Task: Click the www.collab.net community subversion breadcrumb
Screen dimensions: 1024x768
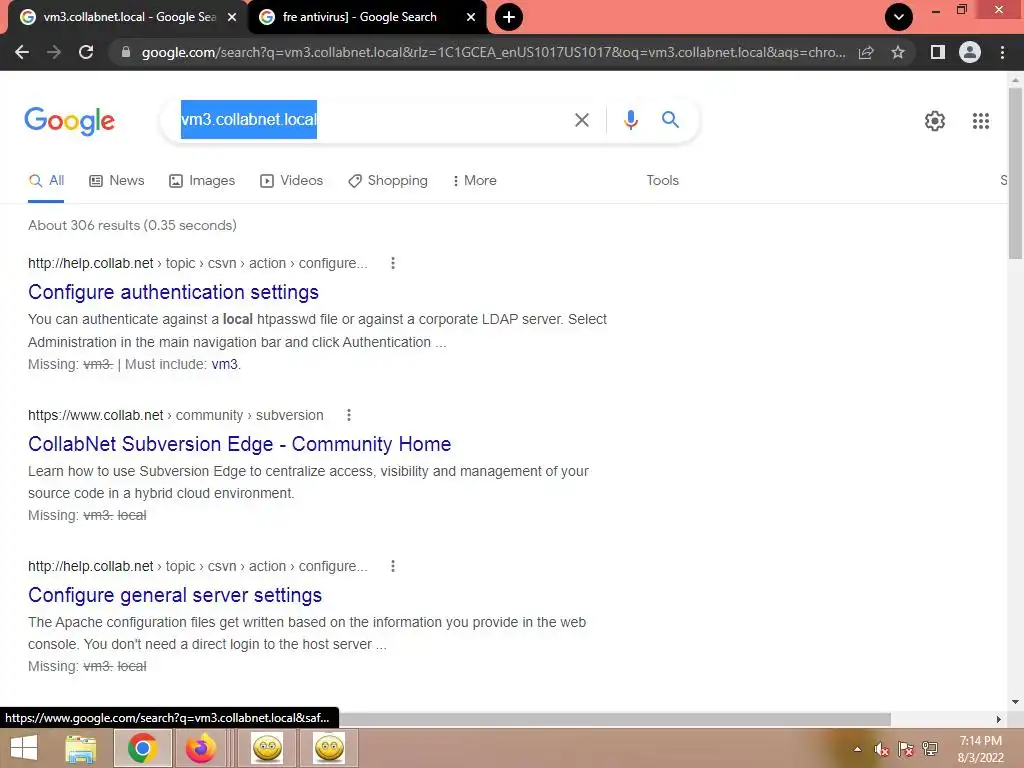Action: [x=176, y=415]
